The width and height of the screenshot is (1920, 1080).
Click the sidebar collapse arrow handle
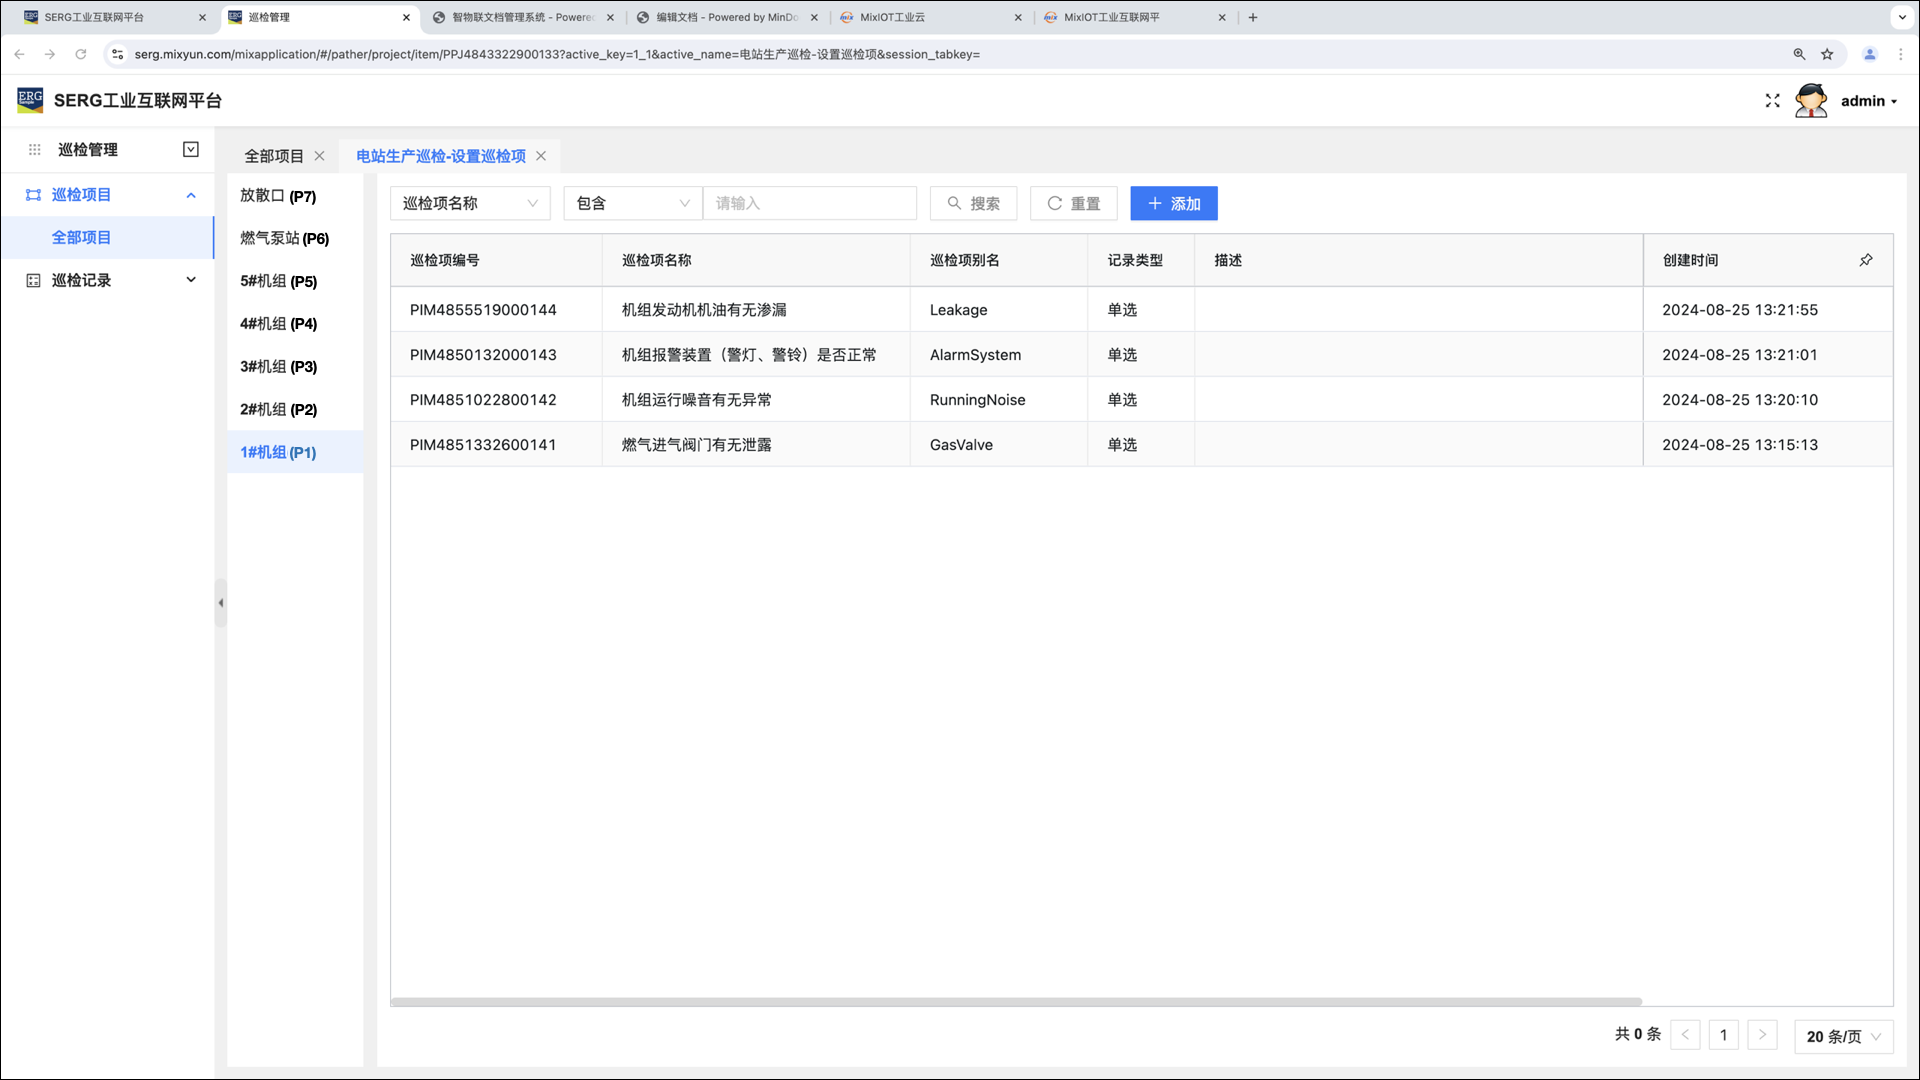[x=220, y=603]
